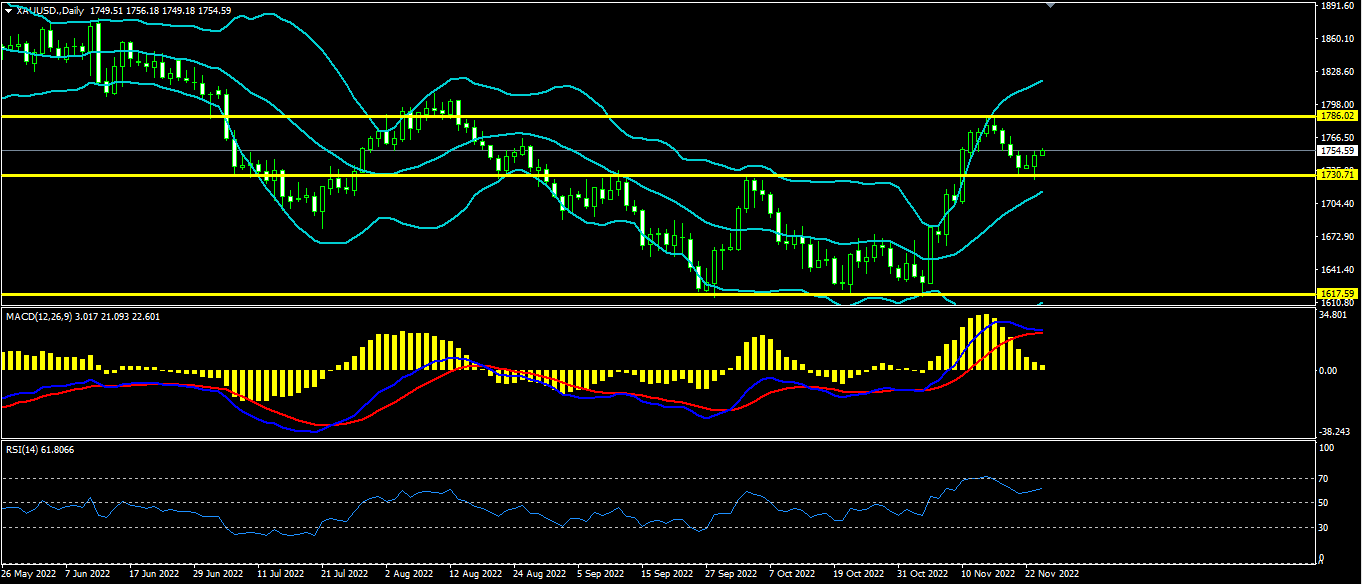Click the current price tag 1754.59

(1336, 151)
